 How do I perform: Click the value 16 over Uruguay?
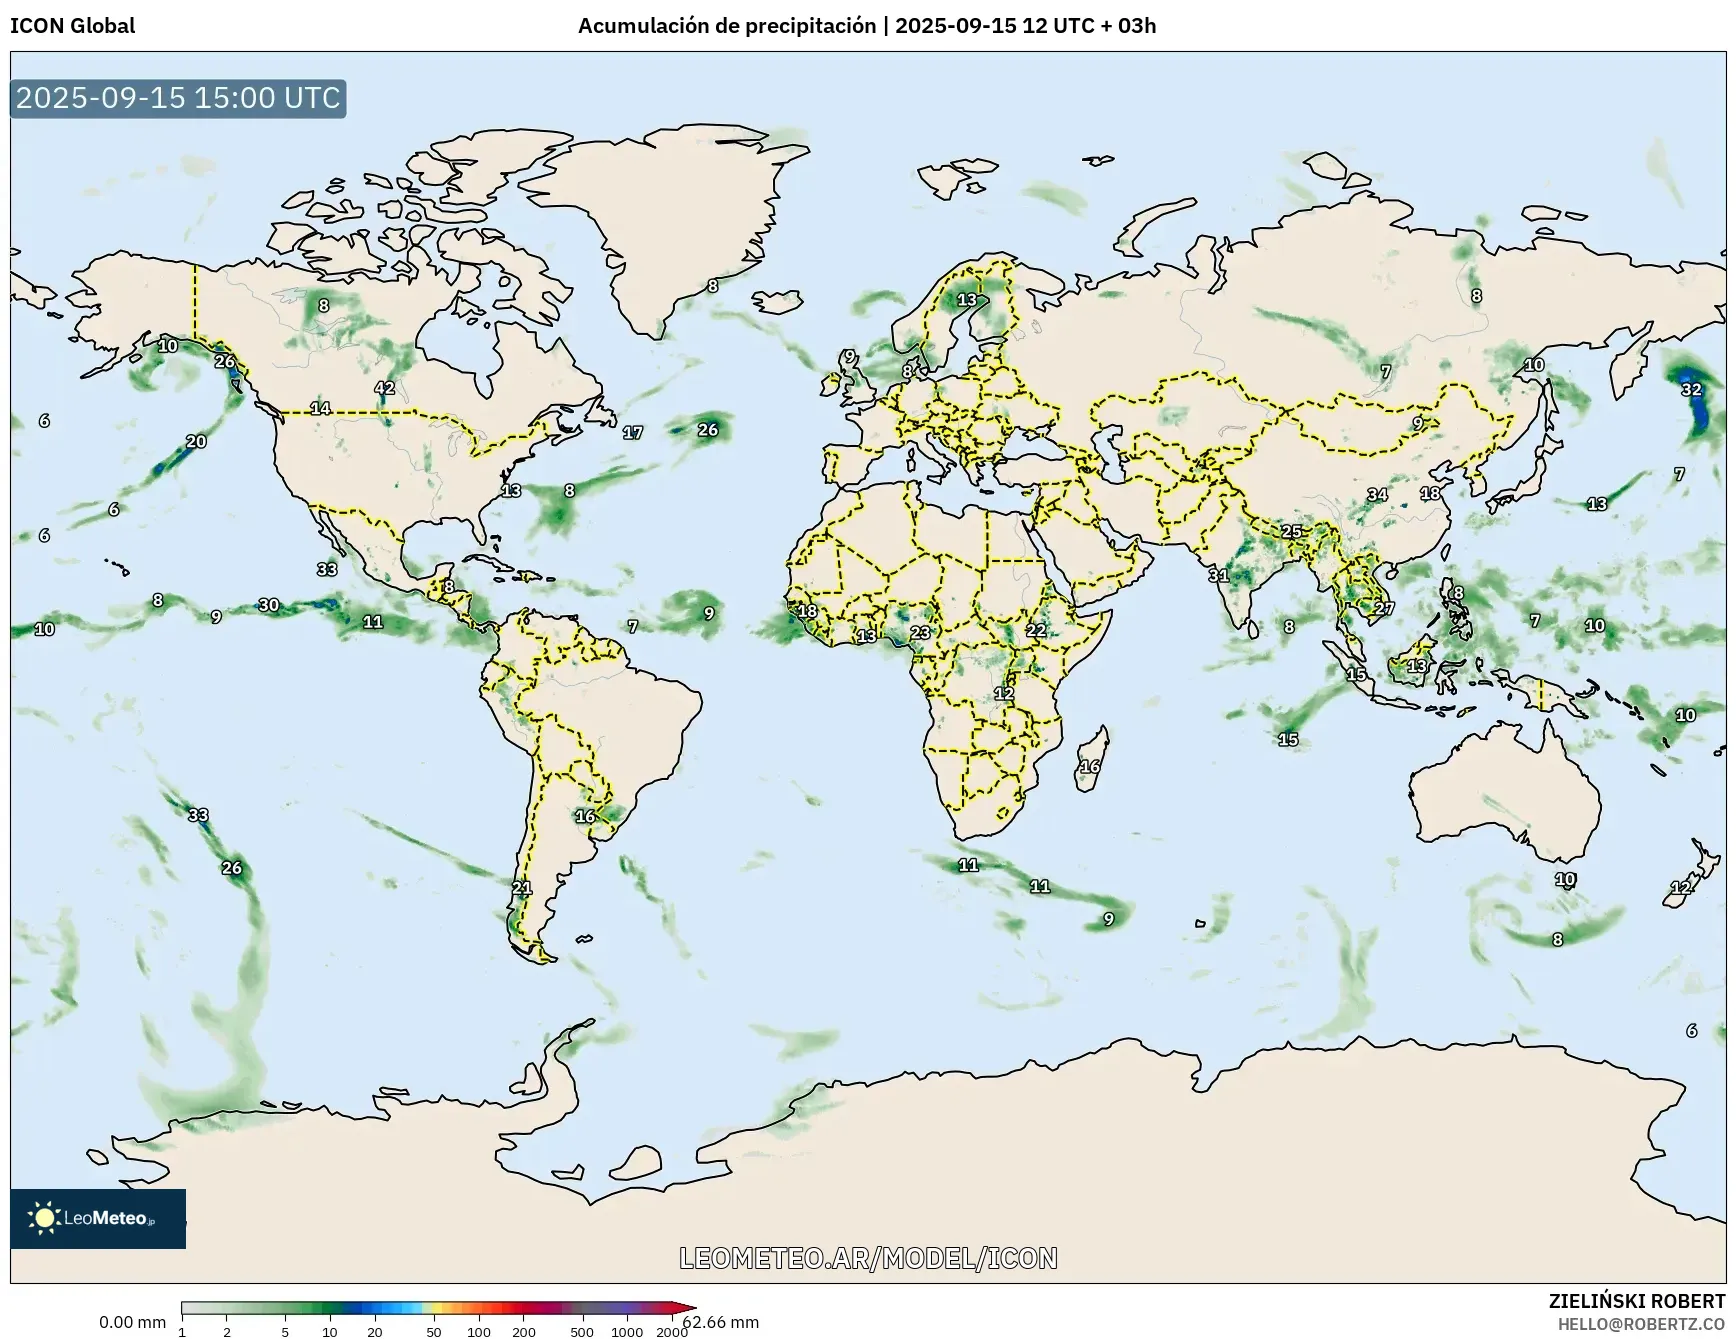click(x=585, y=816)
